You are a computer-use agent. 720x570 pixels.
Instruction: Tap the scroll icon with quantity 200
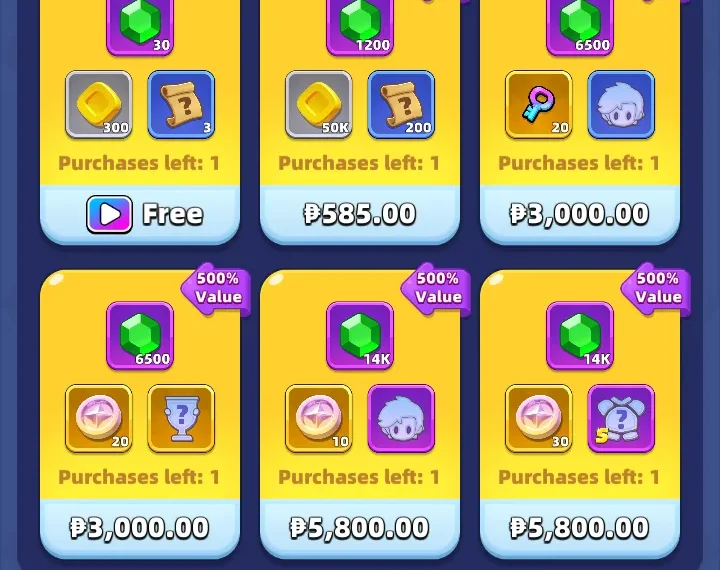(401, 105)
